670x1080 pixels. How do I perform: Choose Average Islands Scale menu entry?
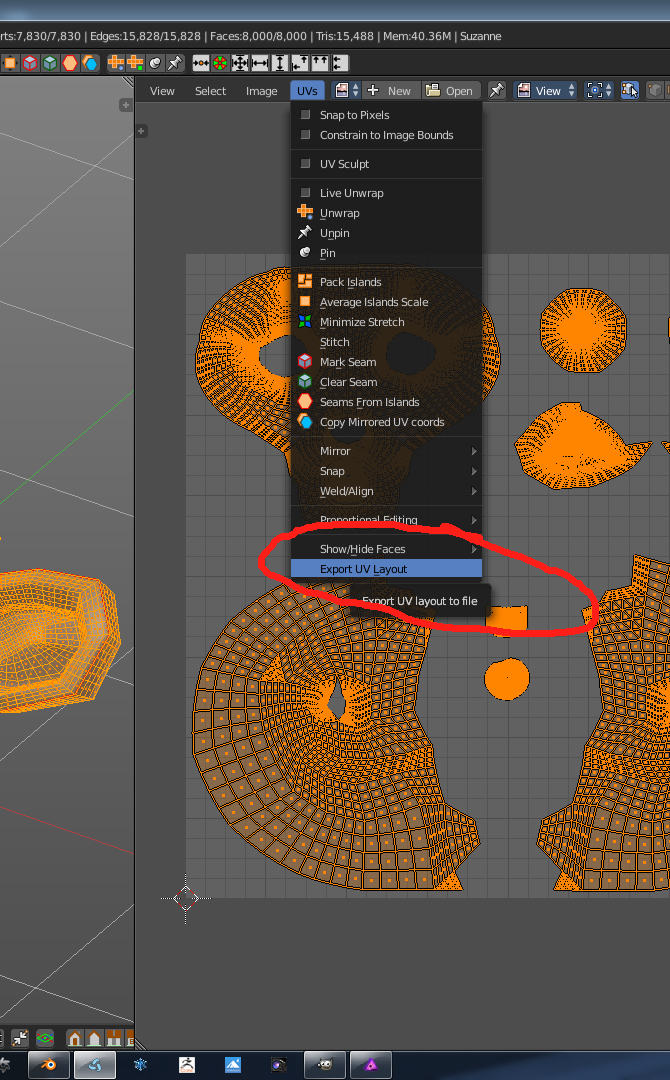[386, 302]
